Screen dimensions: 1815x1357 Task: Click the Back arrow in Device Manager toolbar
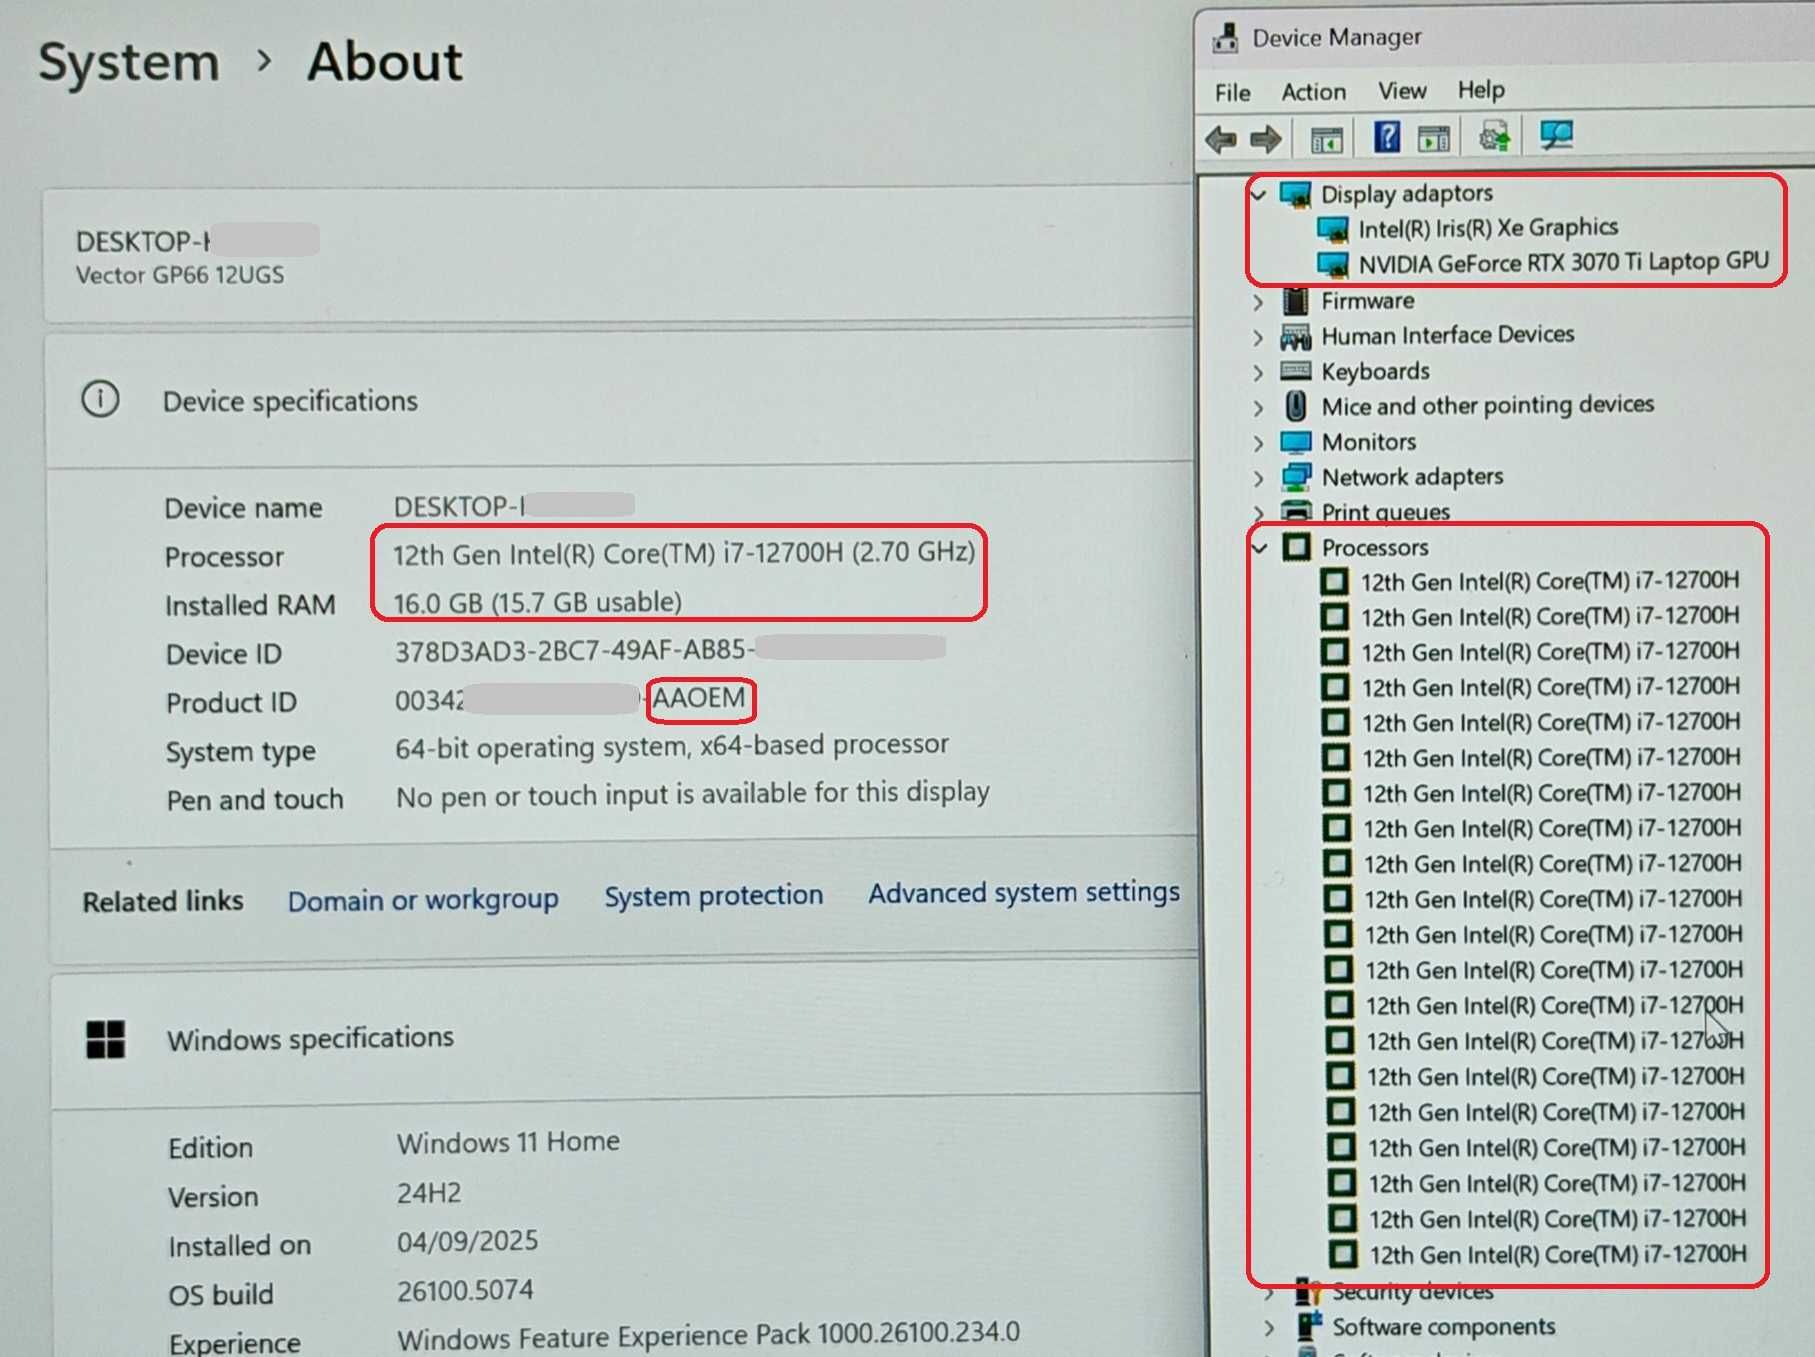coord(1221,139)
